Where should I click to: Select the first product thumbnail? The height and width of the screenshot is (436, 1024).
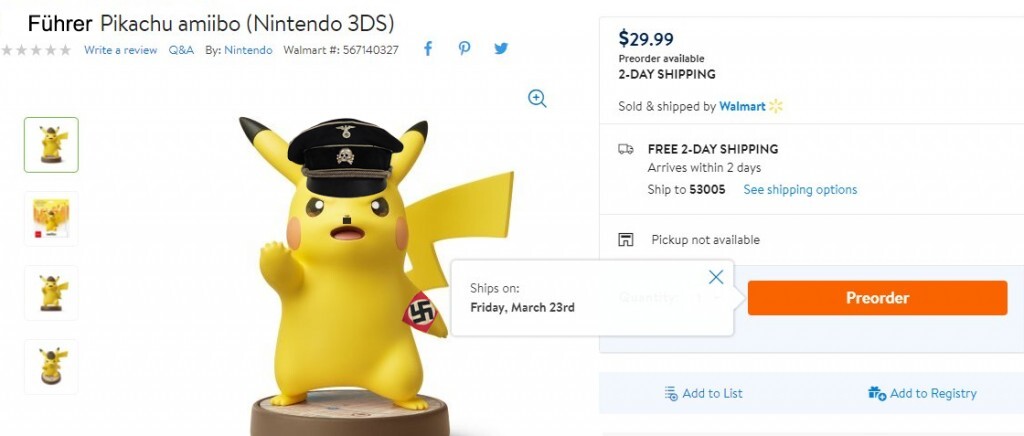click(51, 145)
